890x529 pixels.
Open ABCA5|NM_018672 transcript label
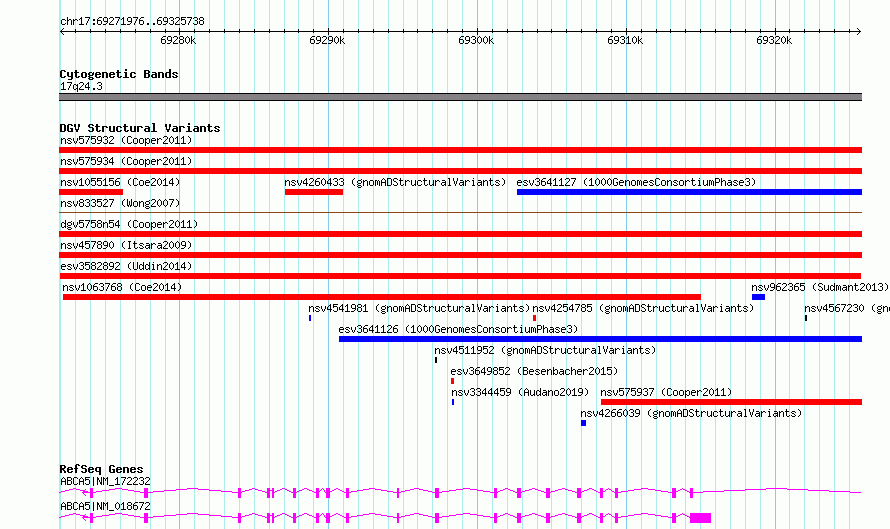pyautogui.click(x=105, y=506)
